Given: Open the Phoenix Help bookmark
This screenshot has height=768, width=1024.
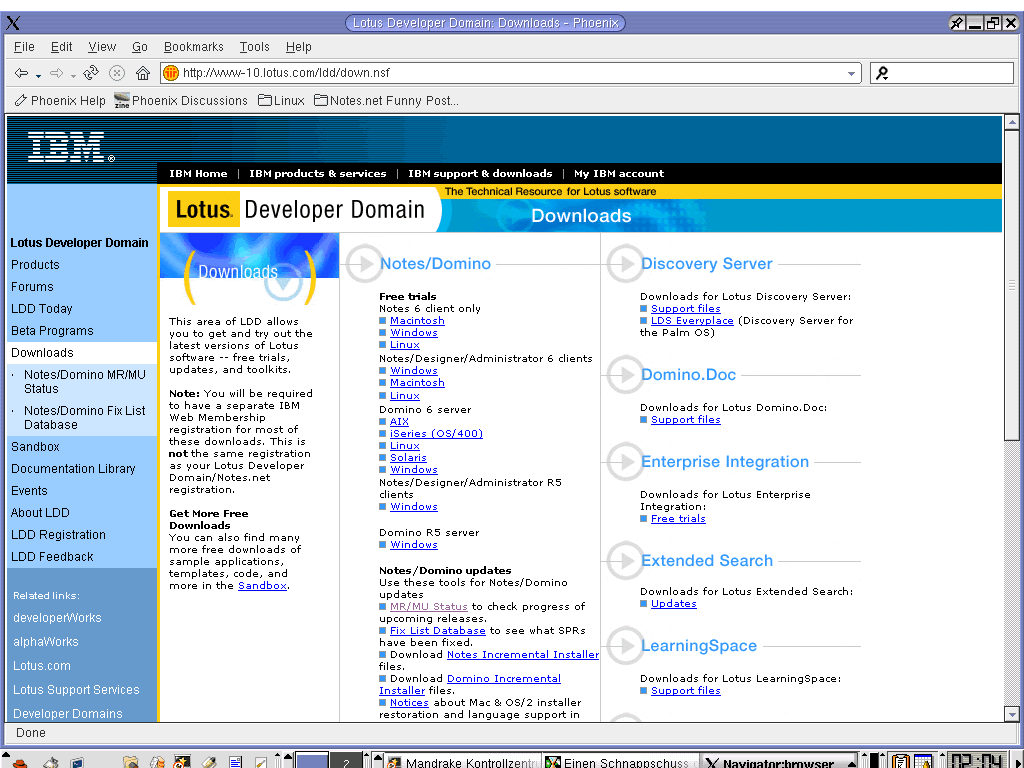Looking at the screenshot, I should (x=60, y=101).
